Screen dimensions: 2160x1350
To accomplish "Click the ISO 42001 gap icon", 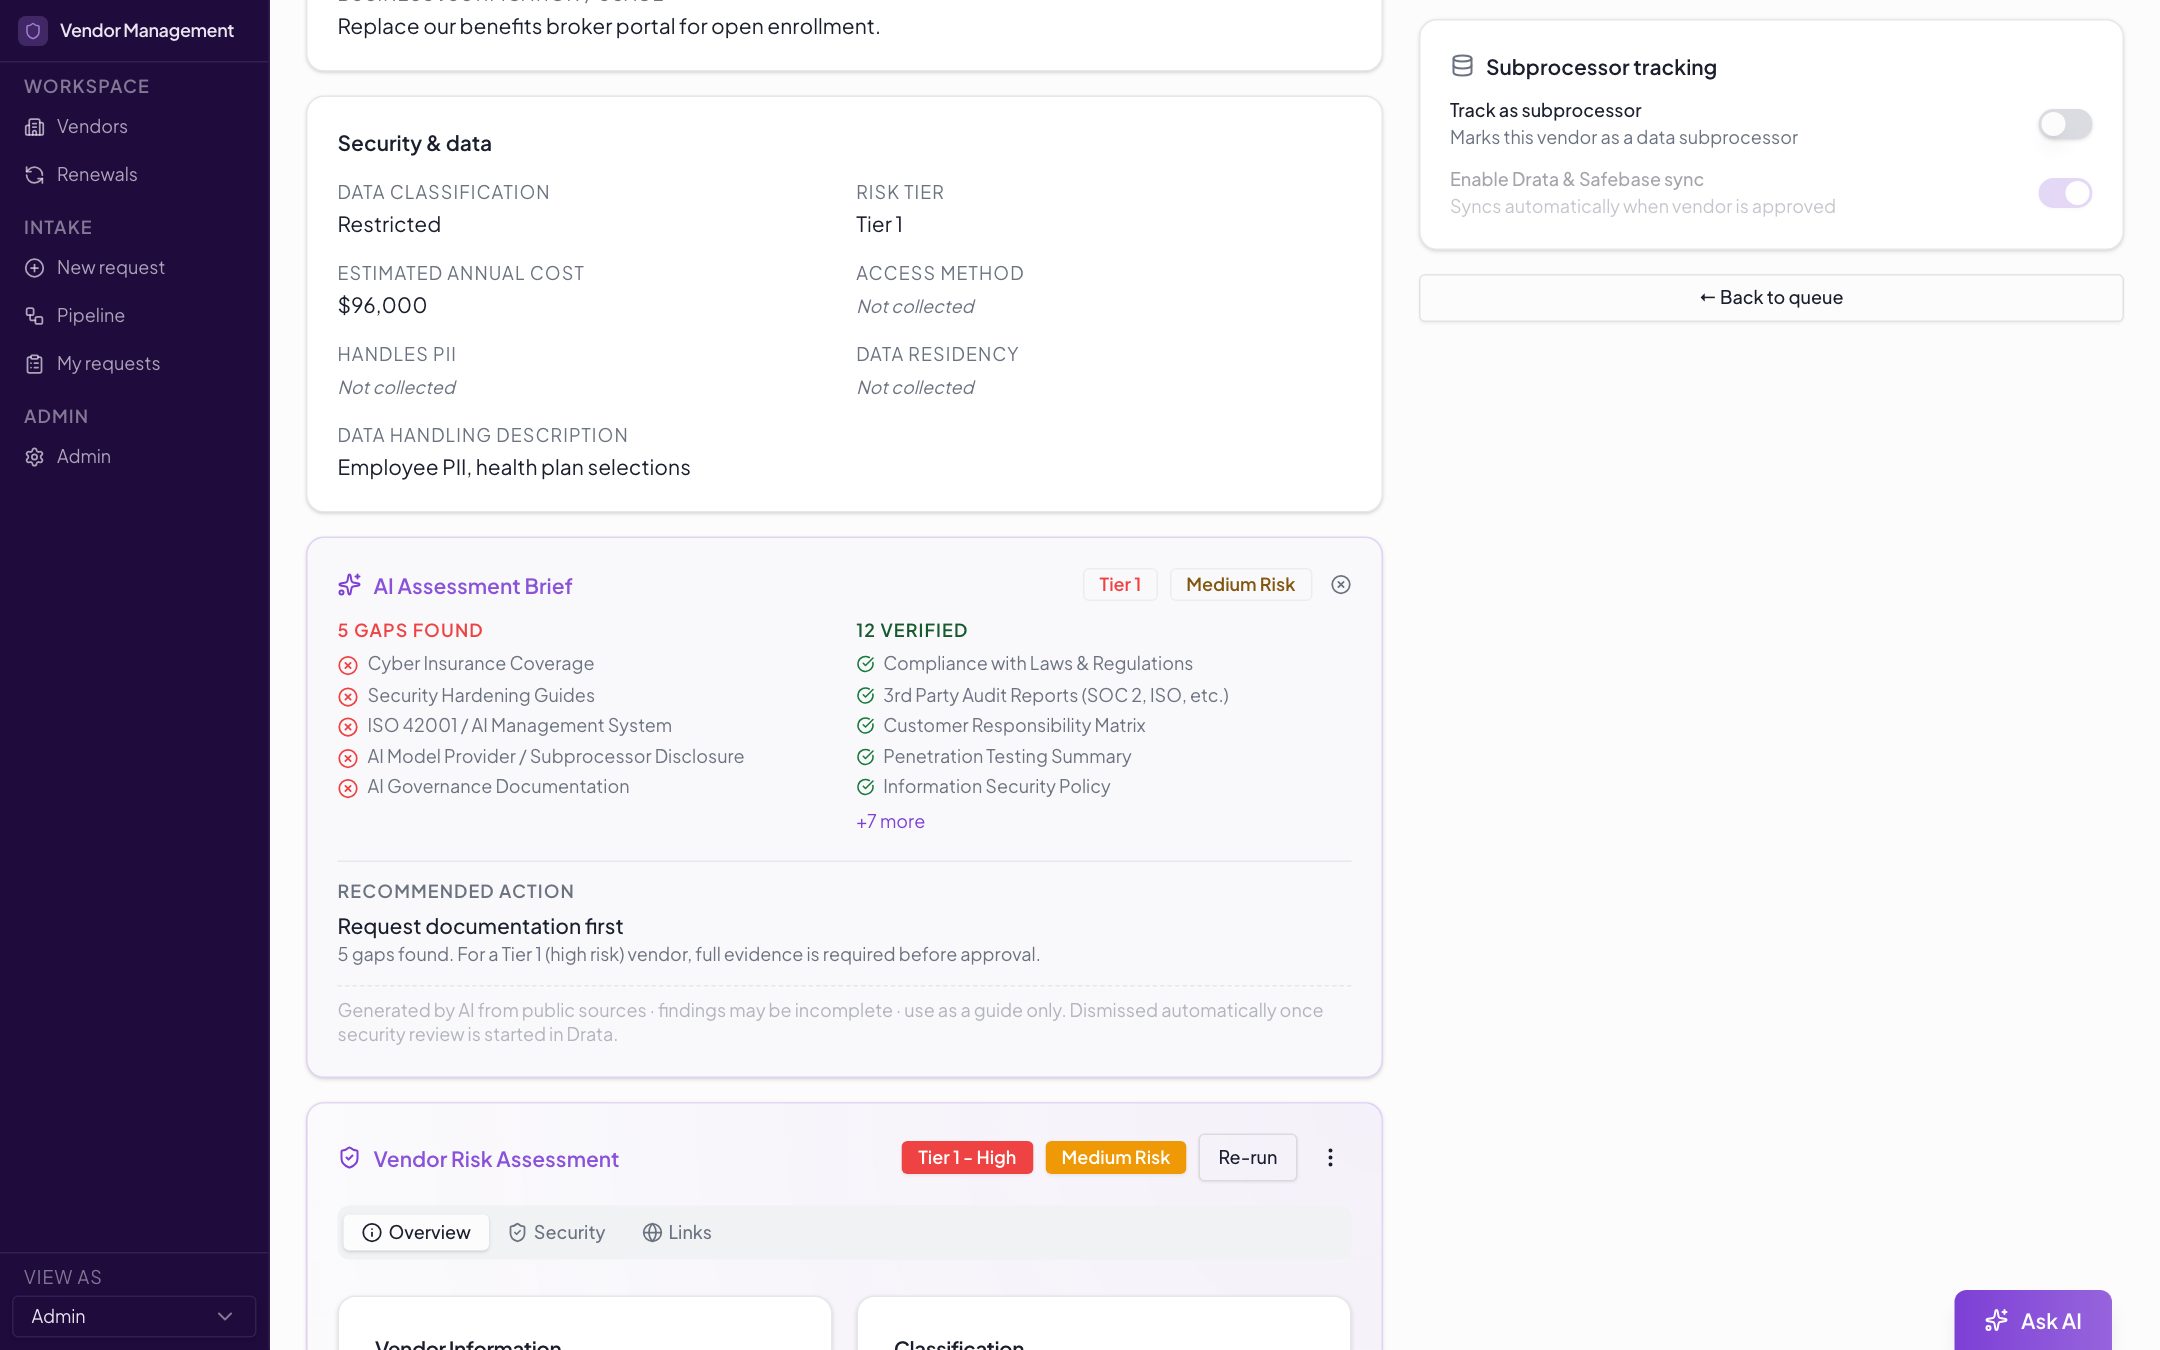I will (348, 727).
